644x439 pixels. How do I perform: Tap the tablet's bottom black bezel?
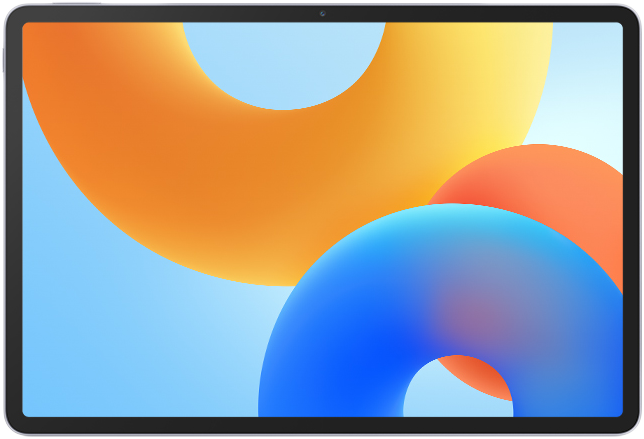322,424
